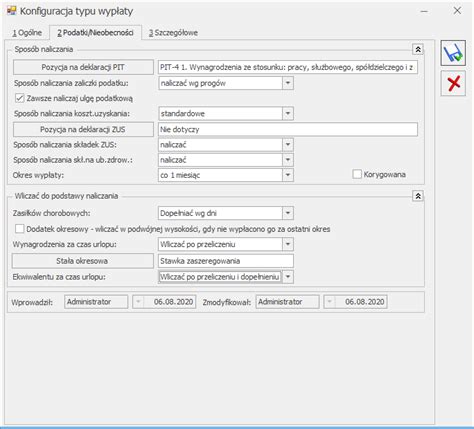Enable the Korygowana checkbox
The image size is (474, 429).
pos(357,174)
